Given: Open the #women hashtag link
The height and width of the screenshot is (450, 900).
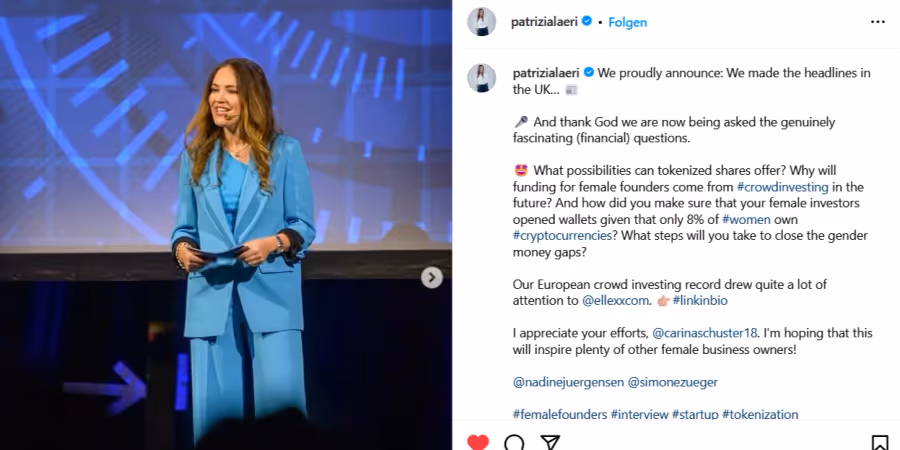Looking at the screenshot, I should point(746,219).
